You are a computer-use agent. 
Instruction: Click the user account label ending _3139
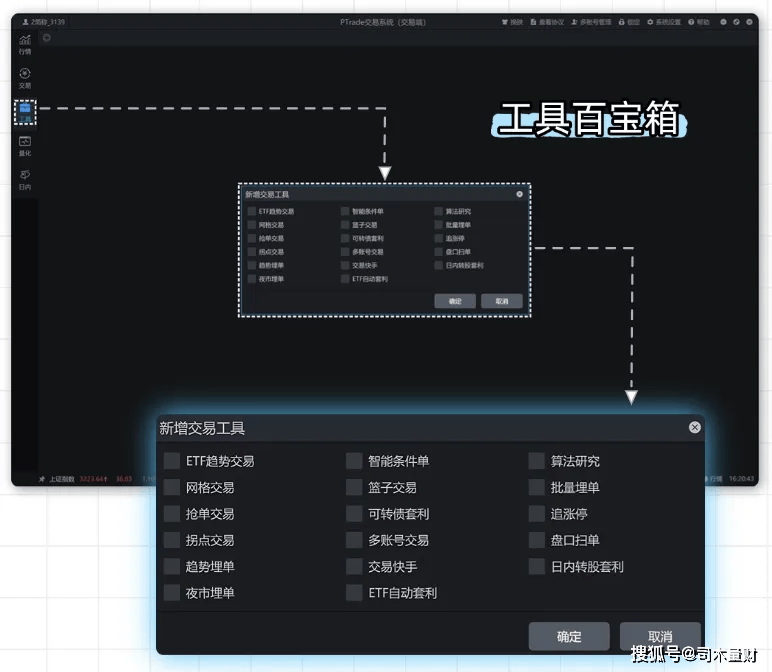click(x=44, y=22)
